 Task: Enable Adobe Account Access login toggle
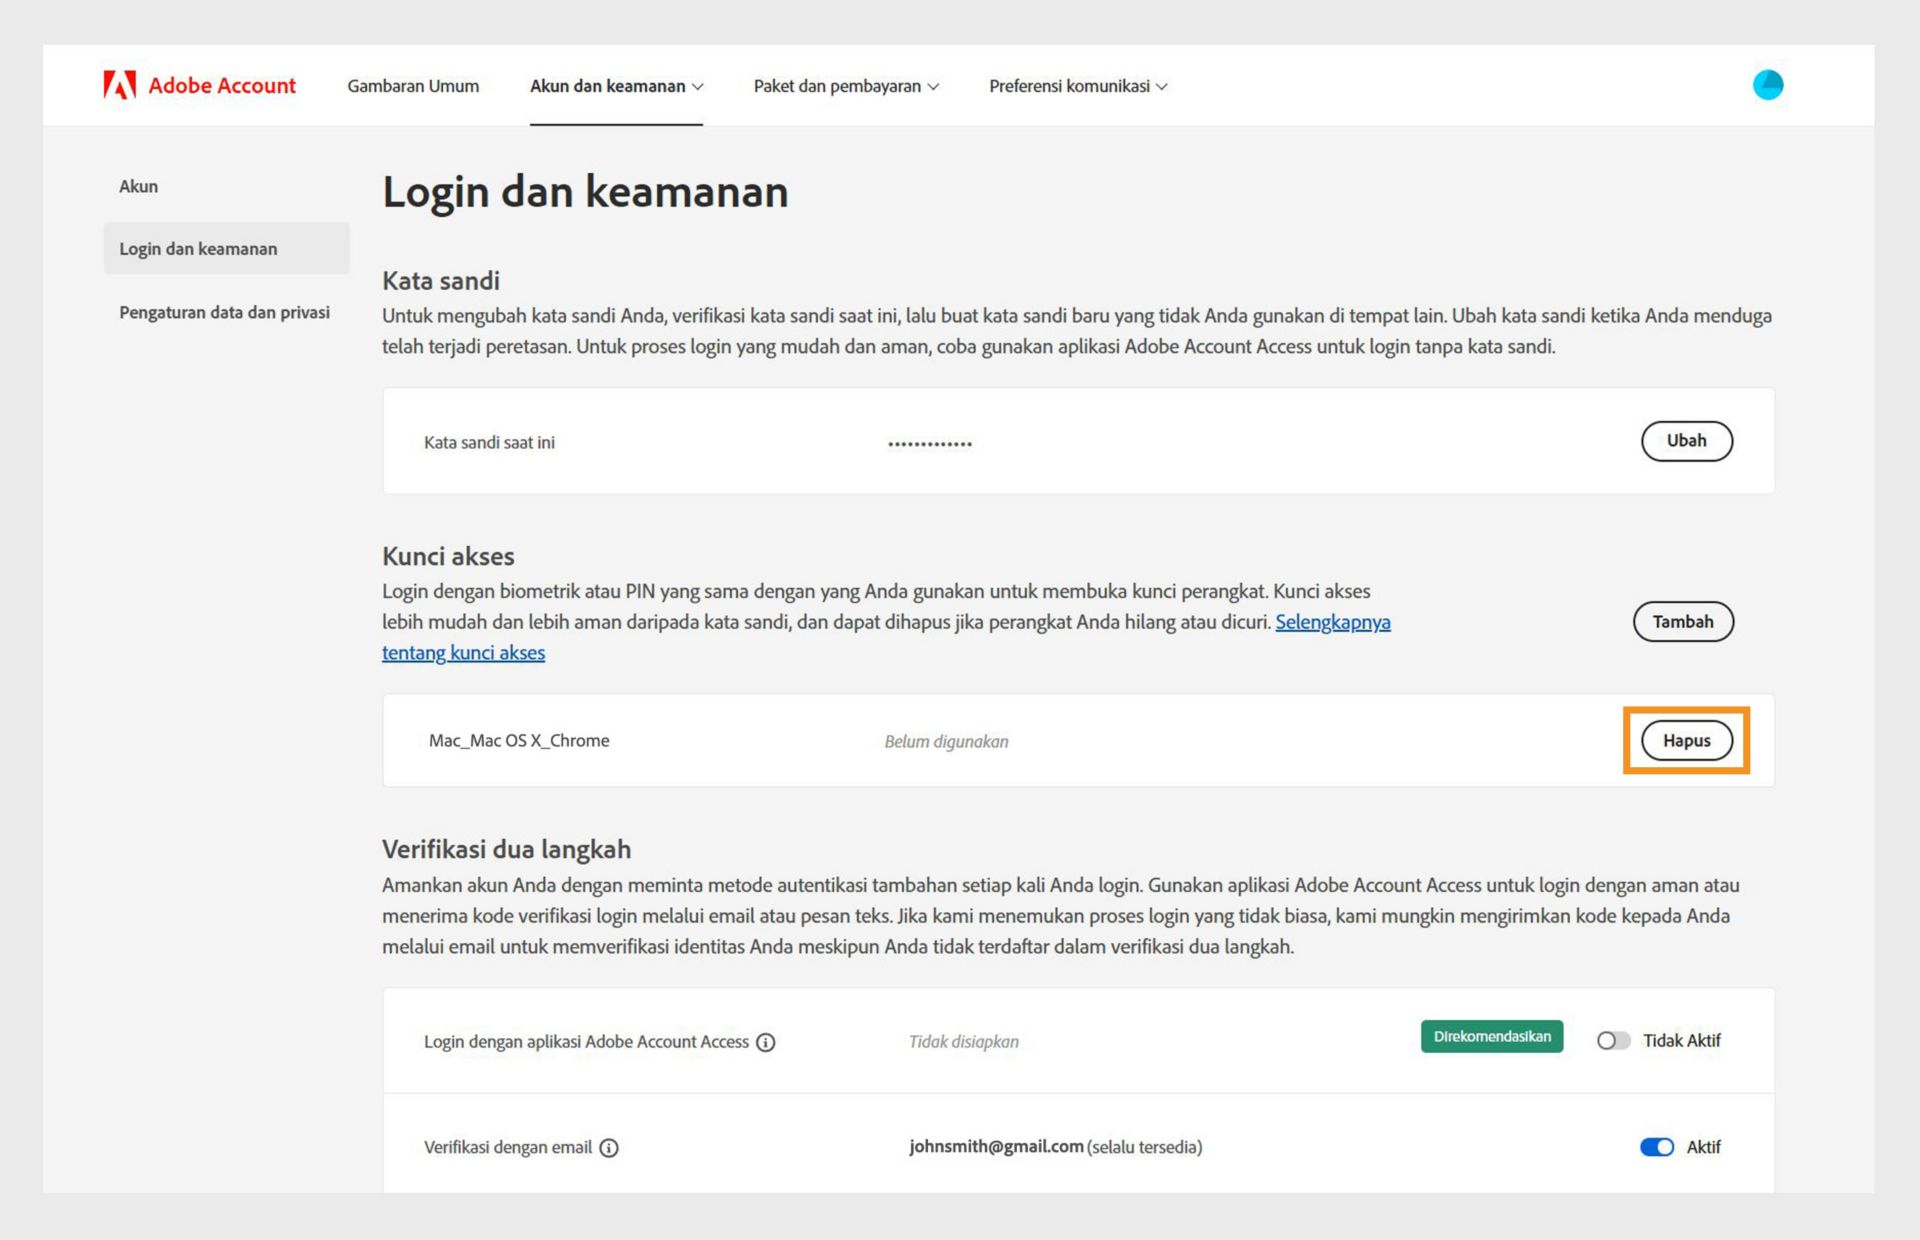pyautogui.click(x=1612, y=1041)
